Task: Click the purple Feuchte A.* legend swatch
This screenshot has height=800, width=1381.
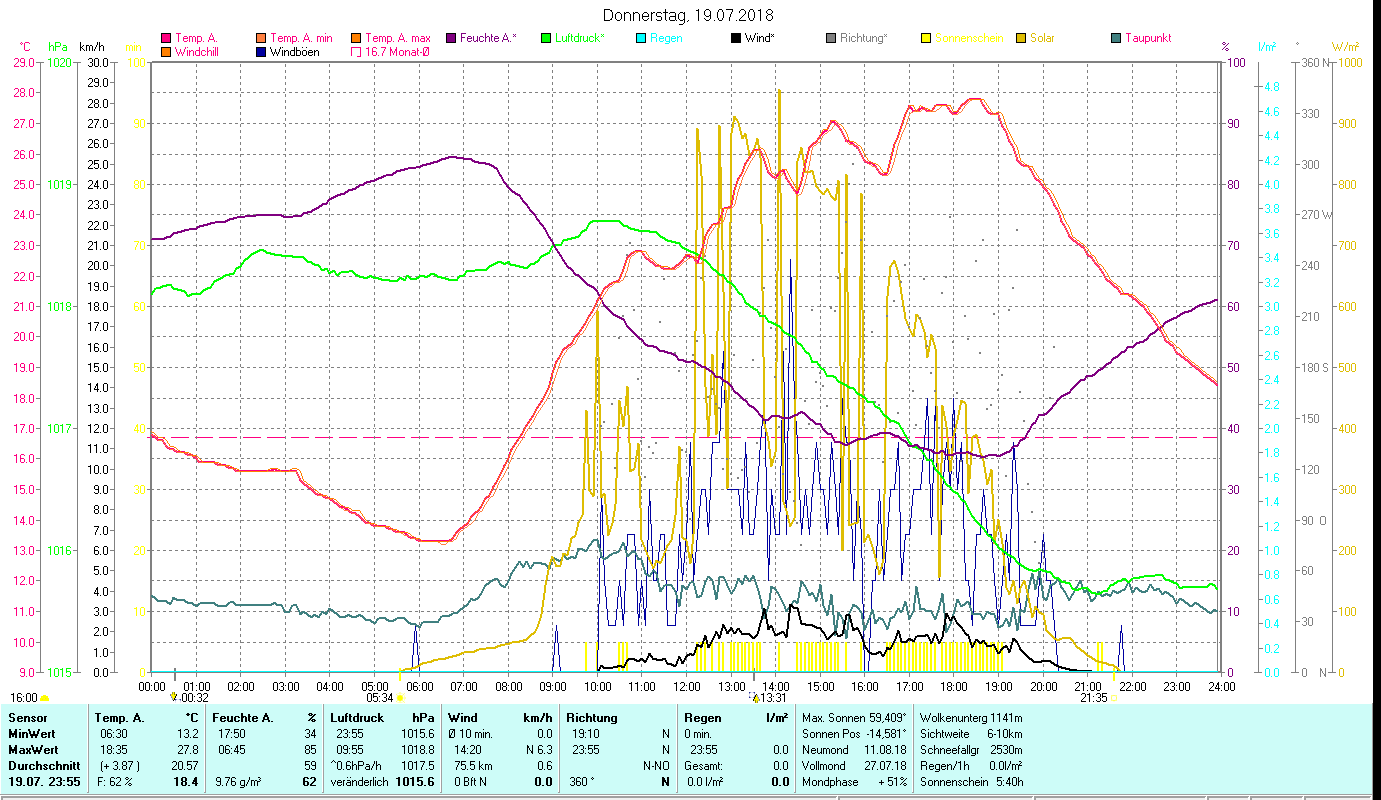Action: [450, 38]
